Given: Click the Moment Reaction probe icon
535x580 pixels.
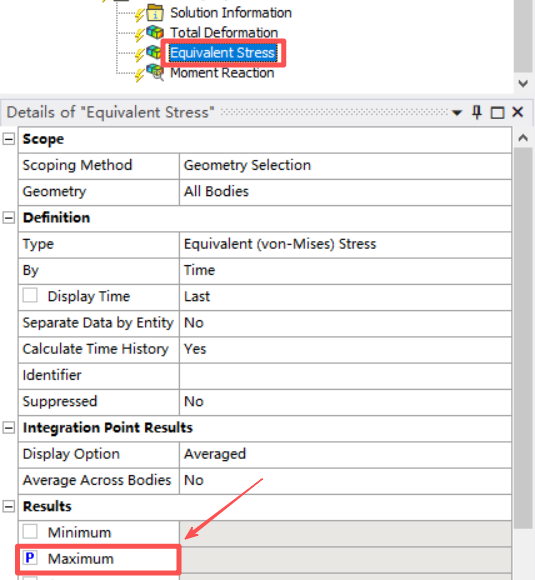Looking at the screenshot, I should 155,72.
